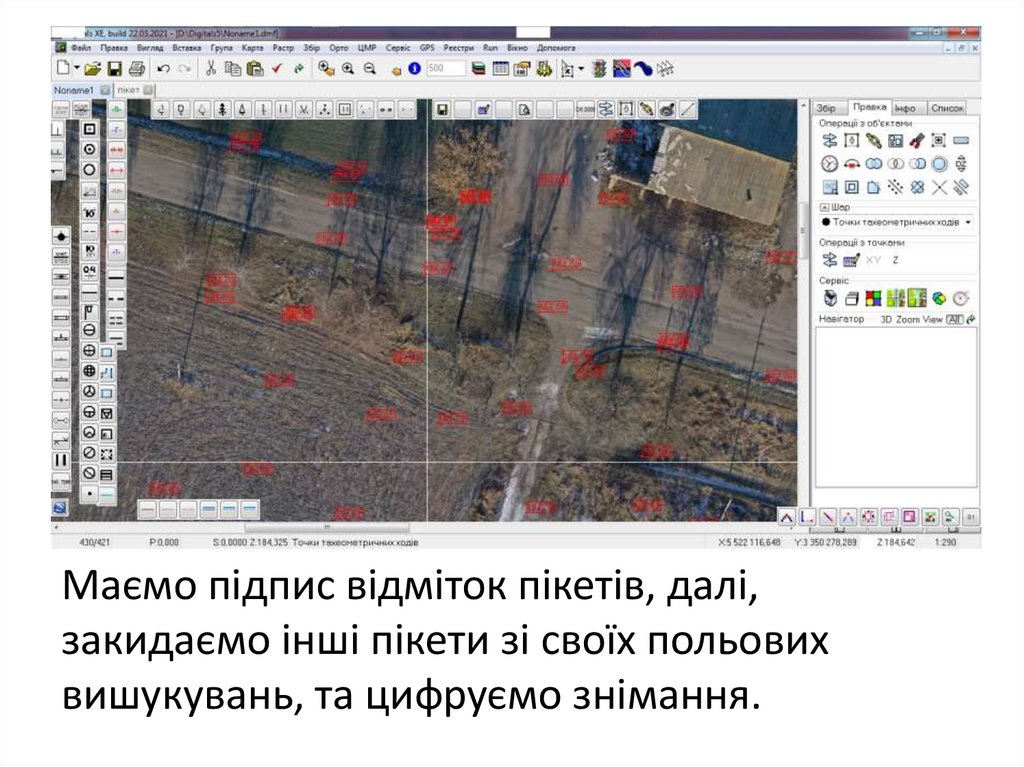1024x767 pixels.
Task: Click the Zoom in magnifier icon
Action: [x=347, y=68]
